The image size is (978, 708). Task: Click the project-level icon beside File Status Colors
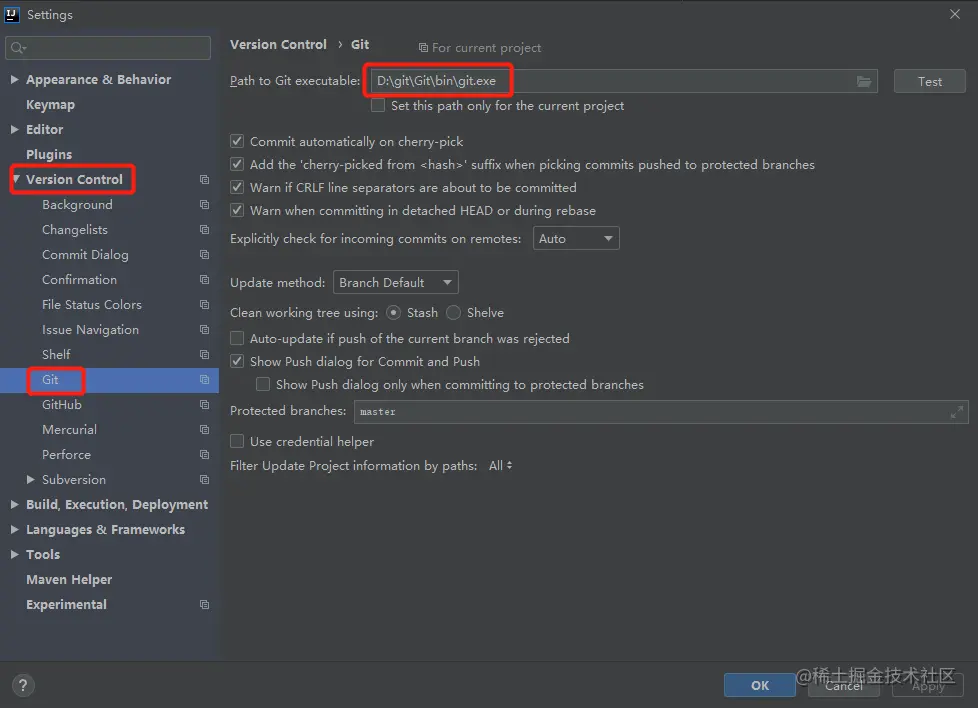pos(204,304)
